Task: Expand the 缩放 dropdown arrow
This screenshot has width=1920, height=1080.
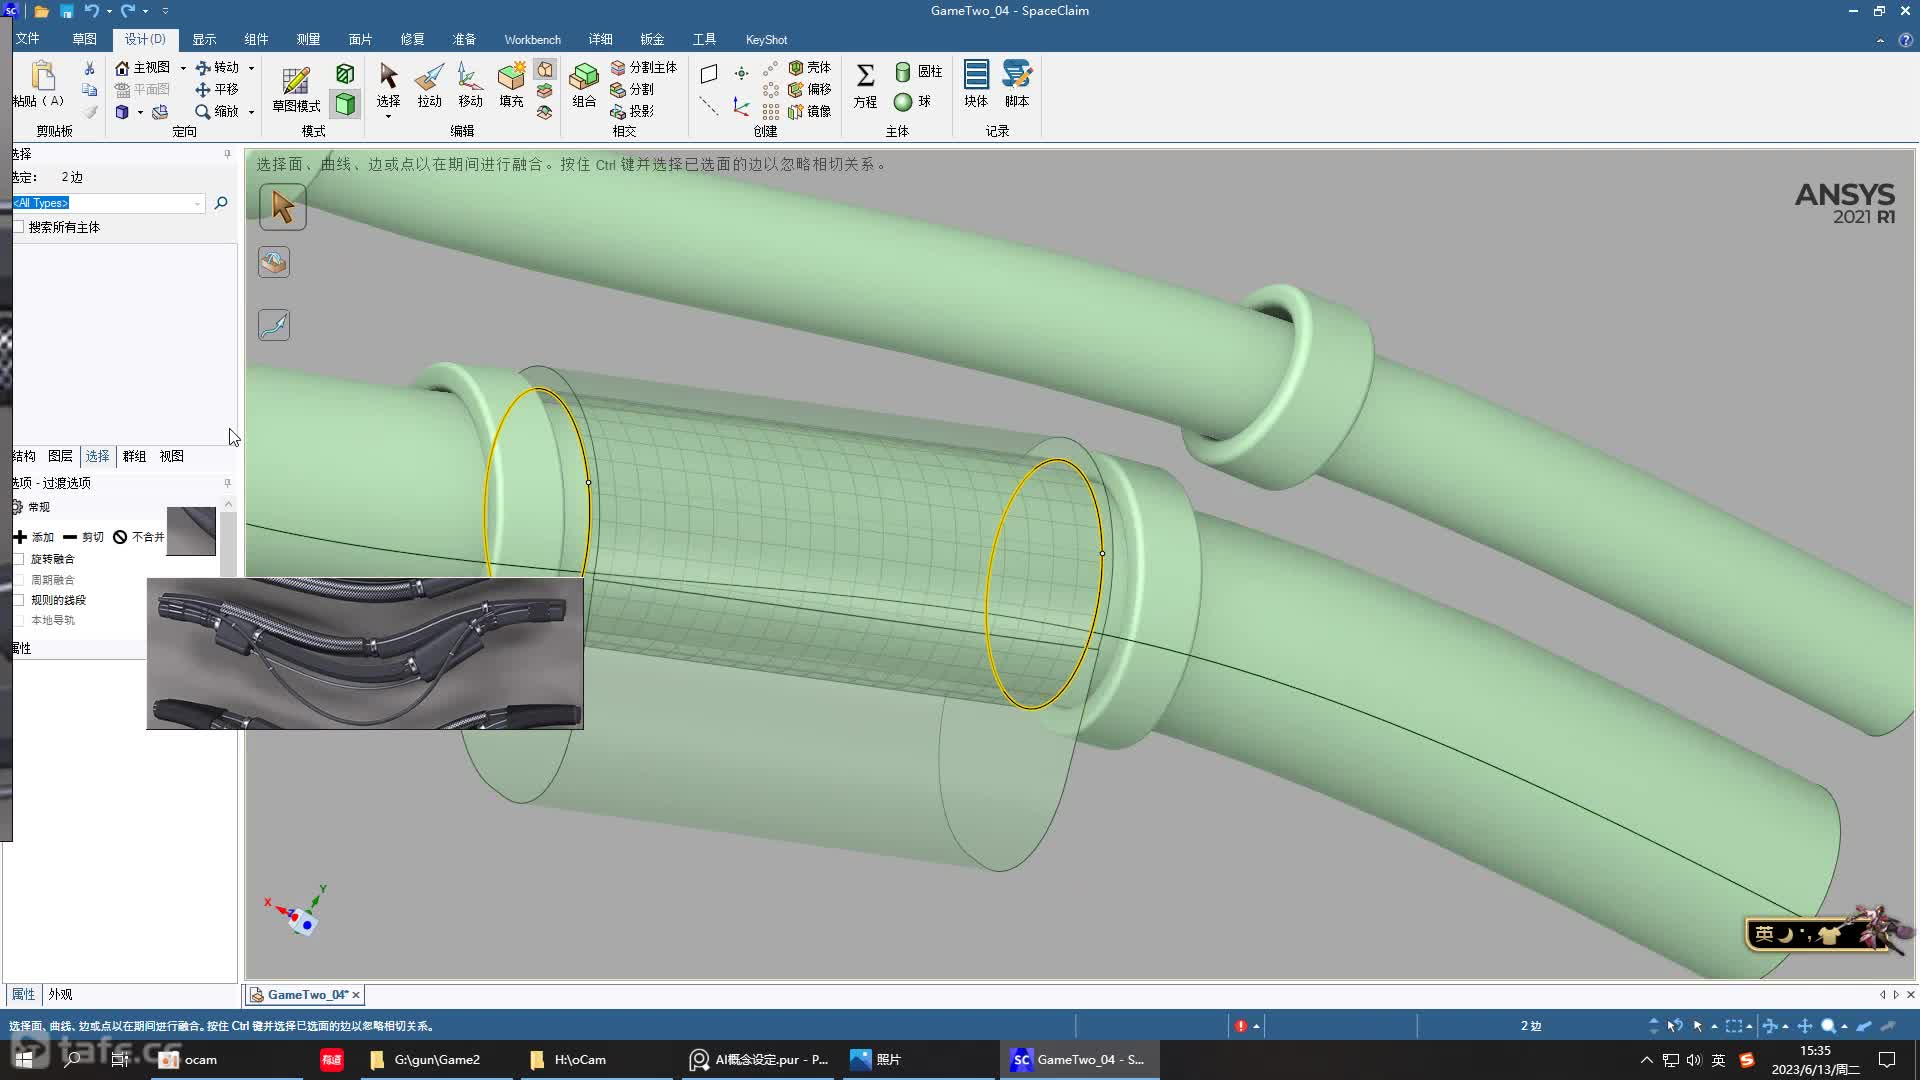Action: 251,112
